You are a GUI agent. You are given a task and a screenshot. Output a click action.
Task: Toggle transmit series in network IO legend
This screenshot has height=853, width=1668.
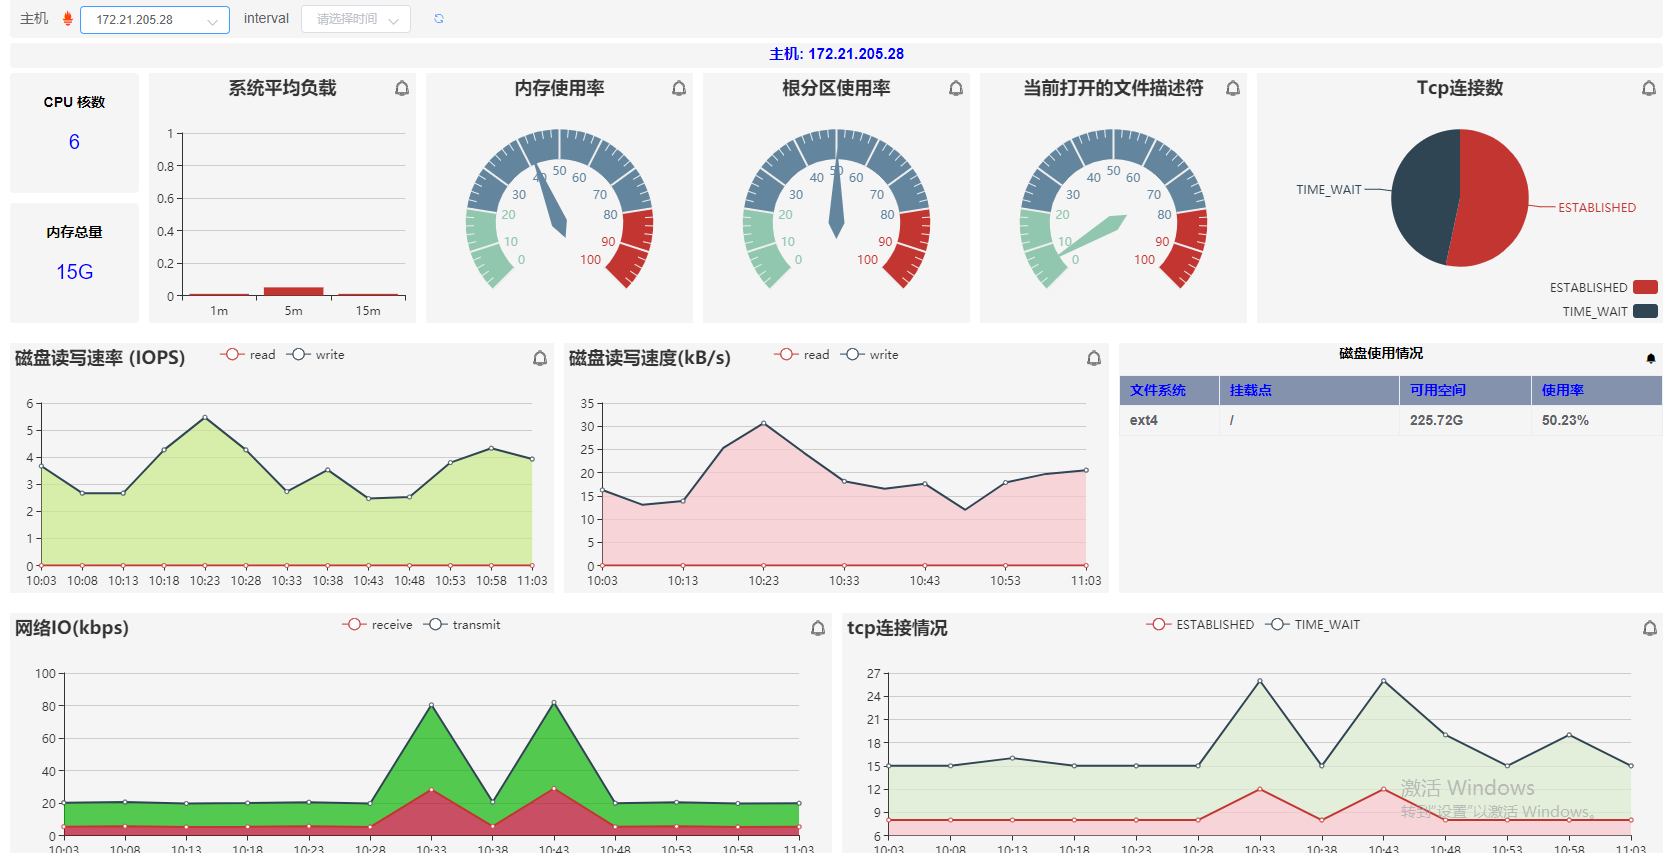pos(462,625)
